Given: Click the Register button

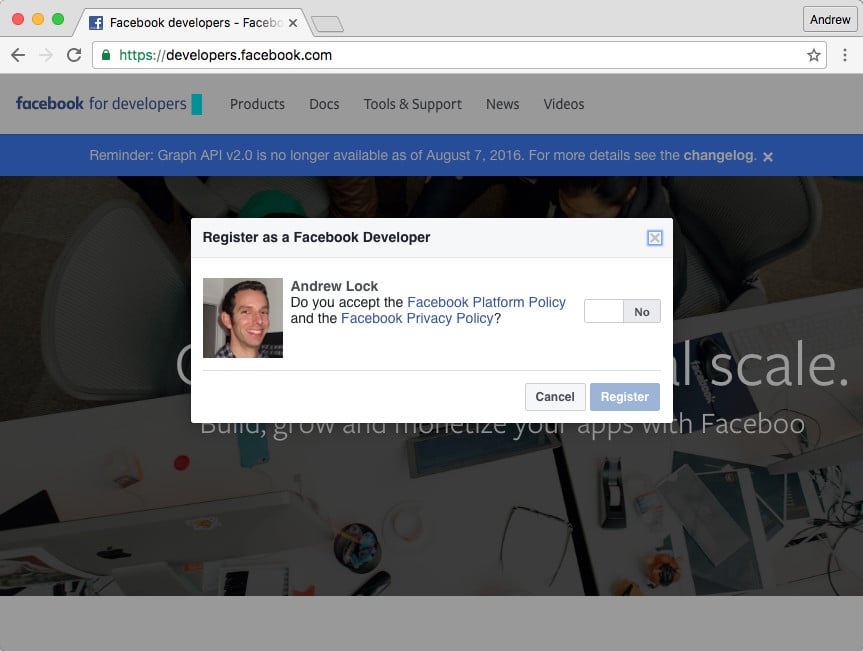Looking at the screenshot, I should click(625, 397).
